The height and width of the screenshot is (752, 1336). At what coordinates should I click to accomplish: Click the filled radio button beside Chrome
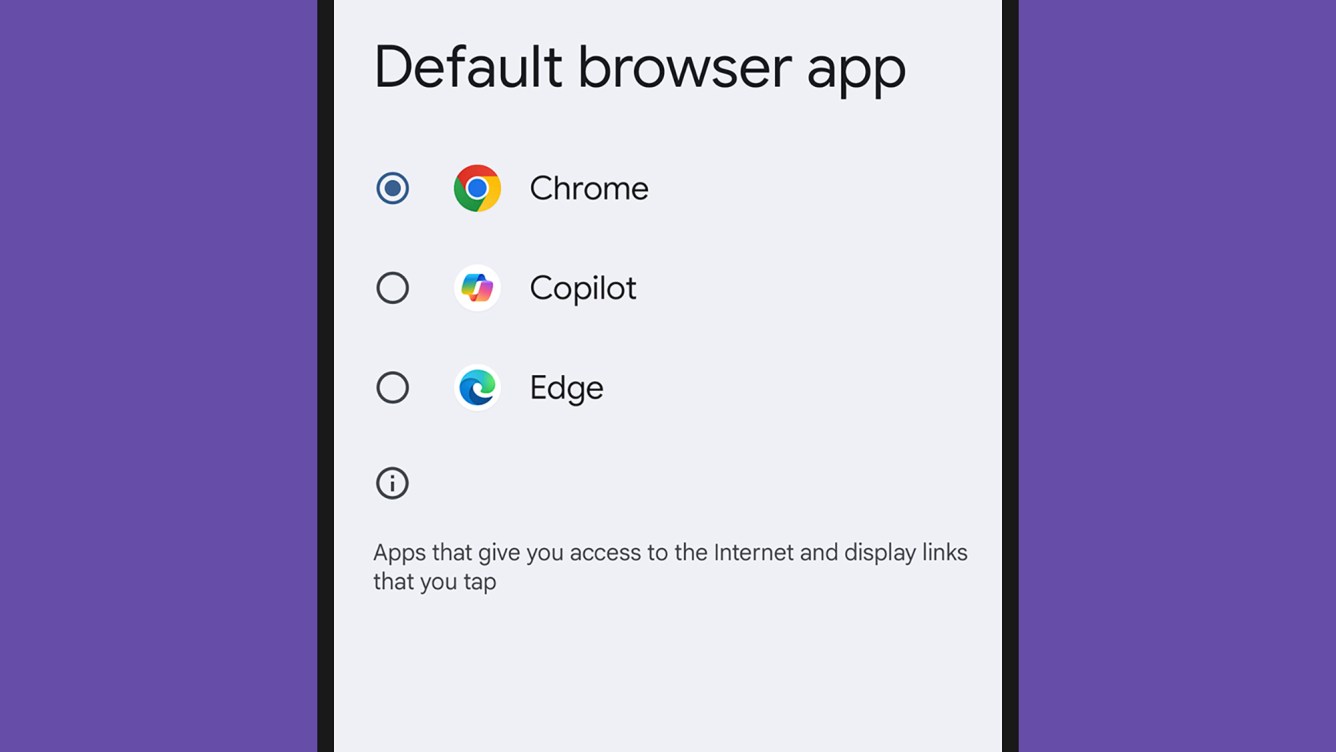click(x=392, y=188)
